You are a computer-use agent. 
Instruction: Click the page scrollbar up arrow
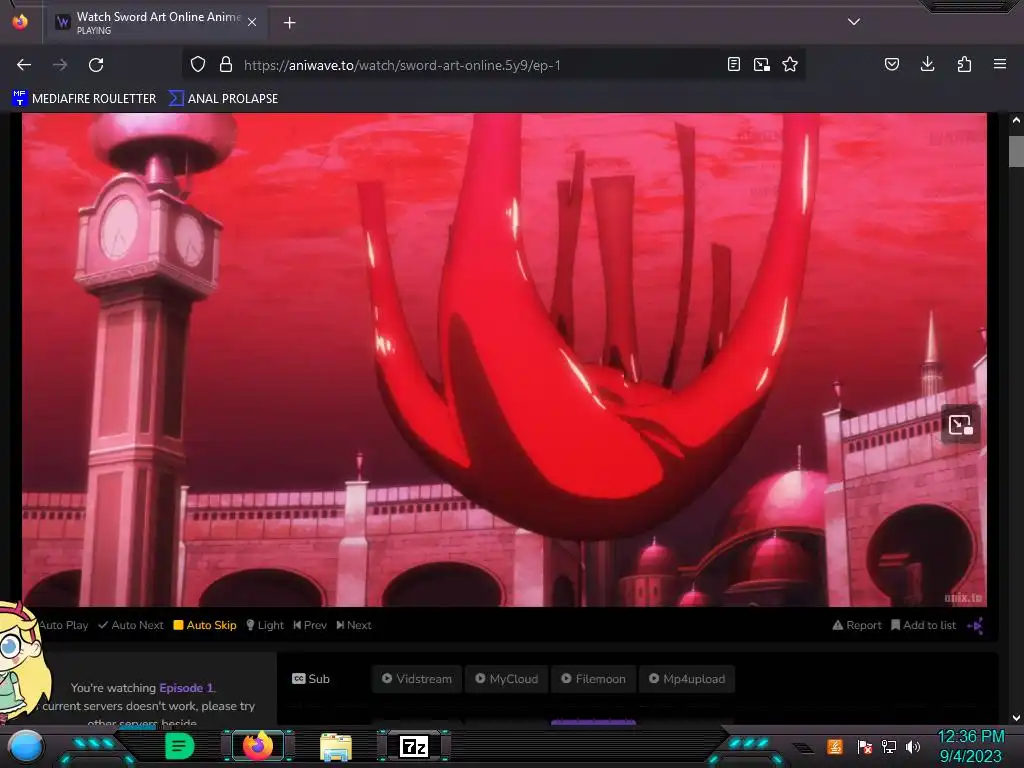point(1016,120)
